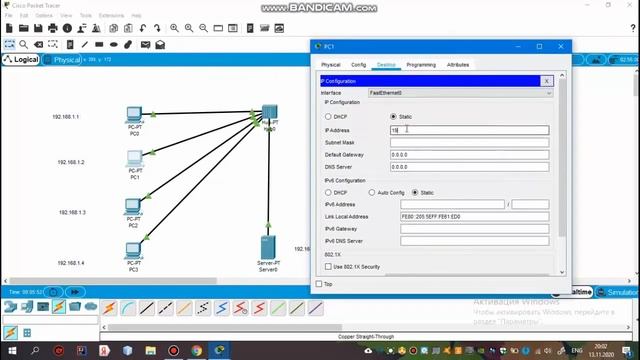
Task: Open the Network Information icon
Action: pyautogui.click(x=67, y=28)
